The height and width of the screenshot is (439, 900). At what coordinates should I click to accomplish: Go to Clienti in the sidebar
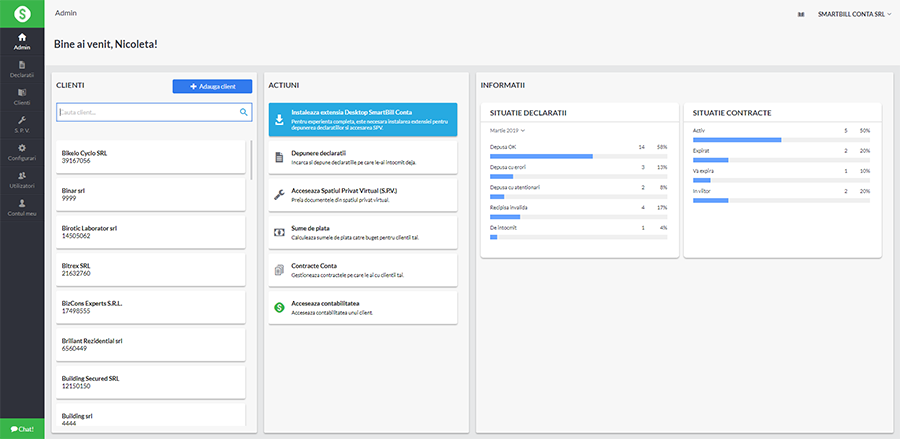click(x=22, y=97)
